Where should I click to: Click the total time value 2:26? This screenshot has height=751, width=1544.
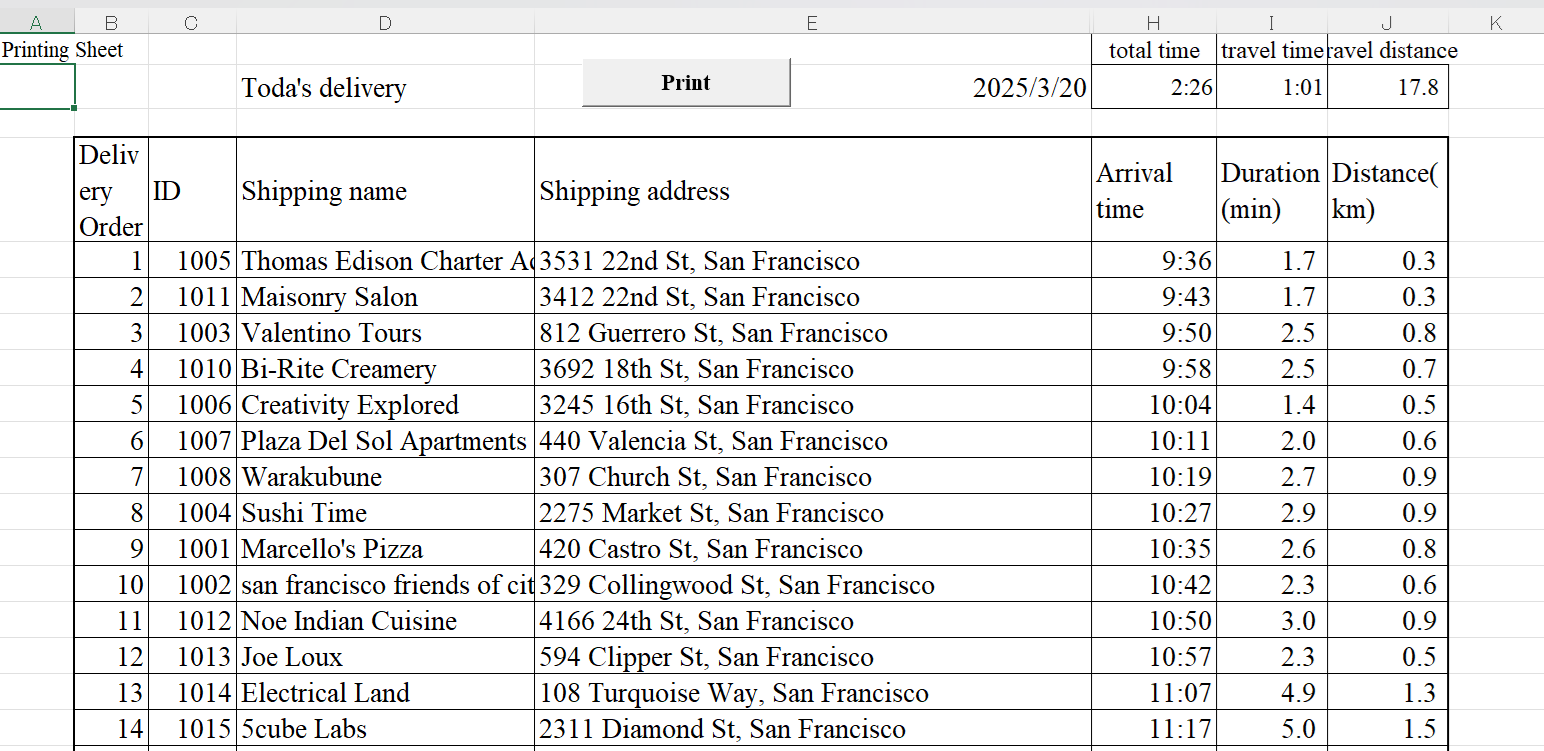(x=1154, y=88)
